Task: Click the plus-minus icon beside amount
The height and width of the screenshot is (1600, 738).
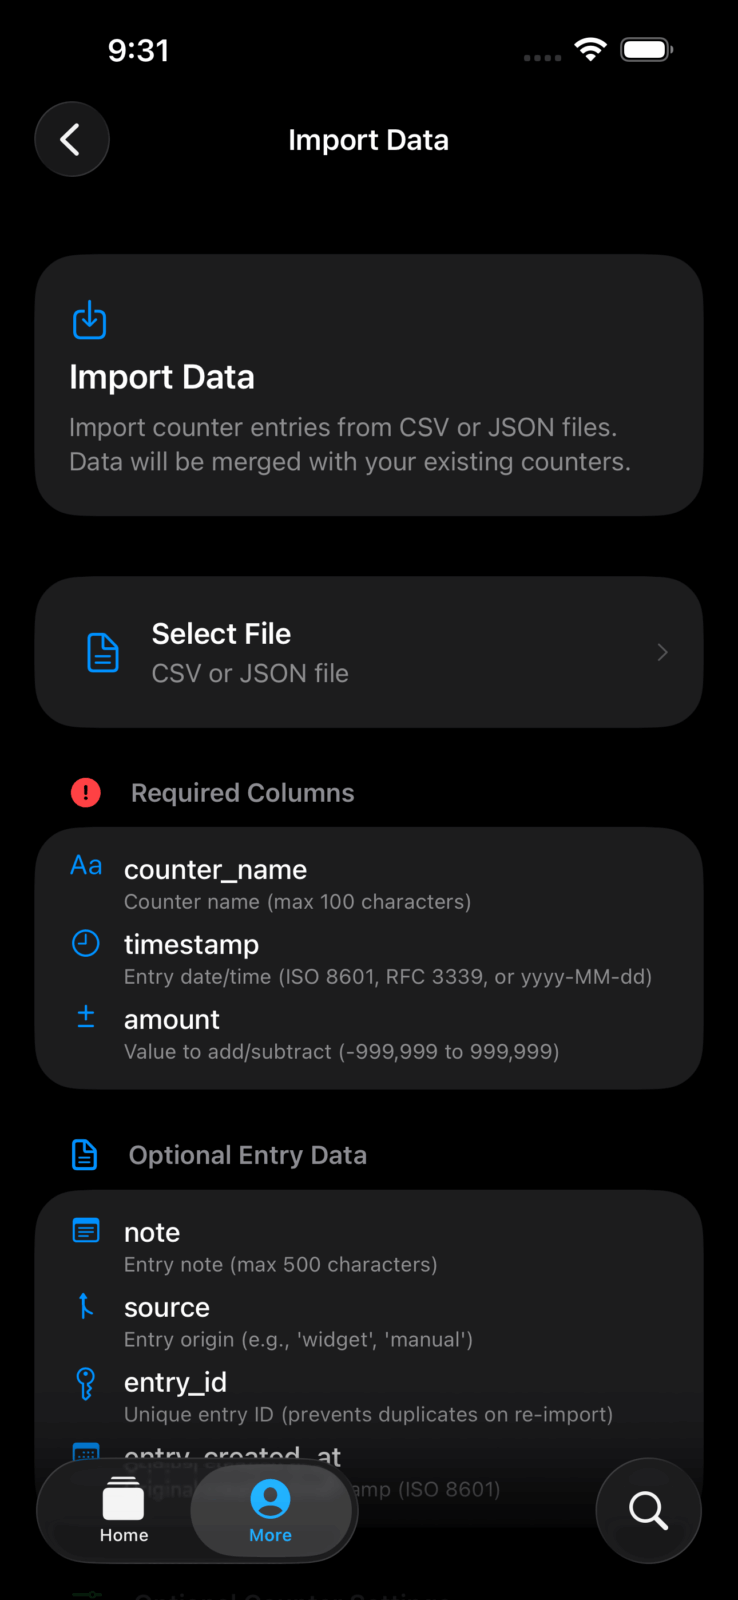Action: [x=86, y=1017]
